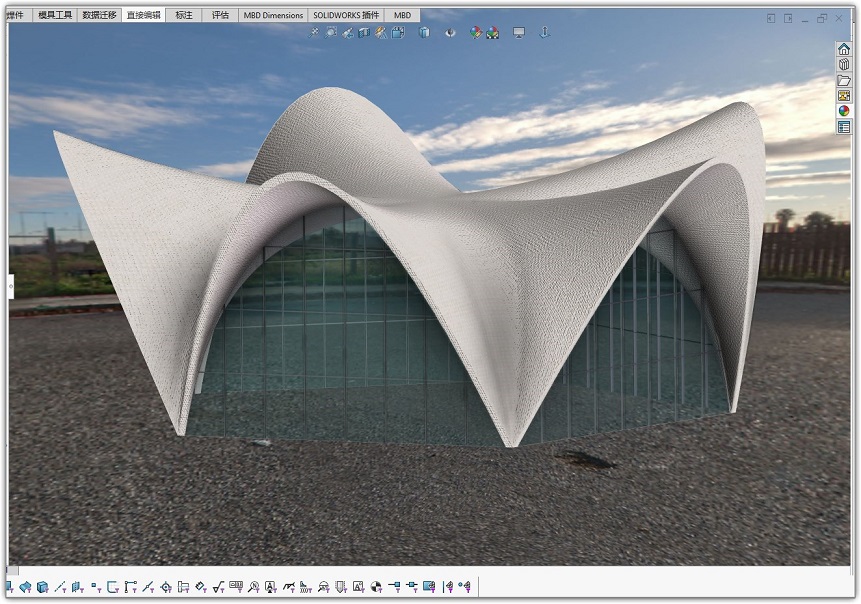This screenshot has height=604, width=861.
Task: Click the weld beads filter icon
Action: (x=306, y=588)
